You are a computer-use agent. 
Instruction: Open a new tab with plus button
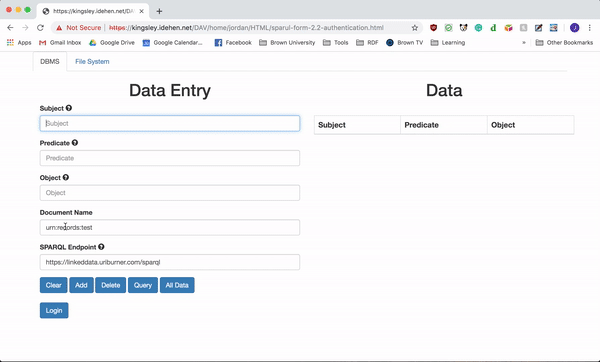159,11
